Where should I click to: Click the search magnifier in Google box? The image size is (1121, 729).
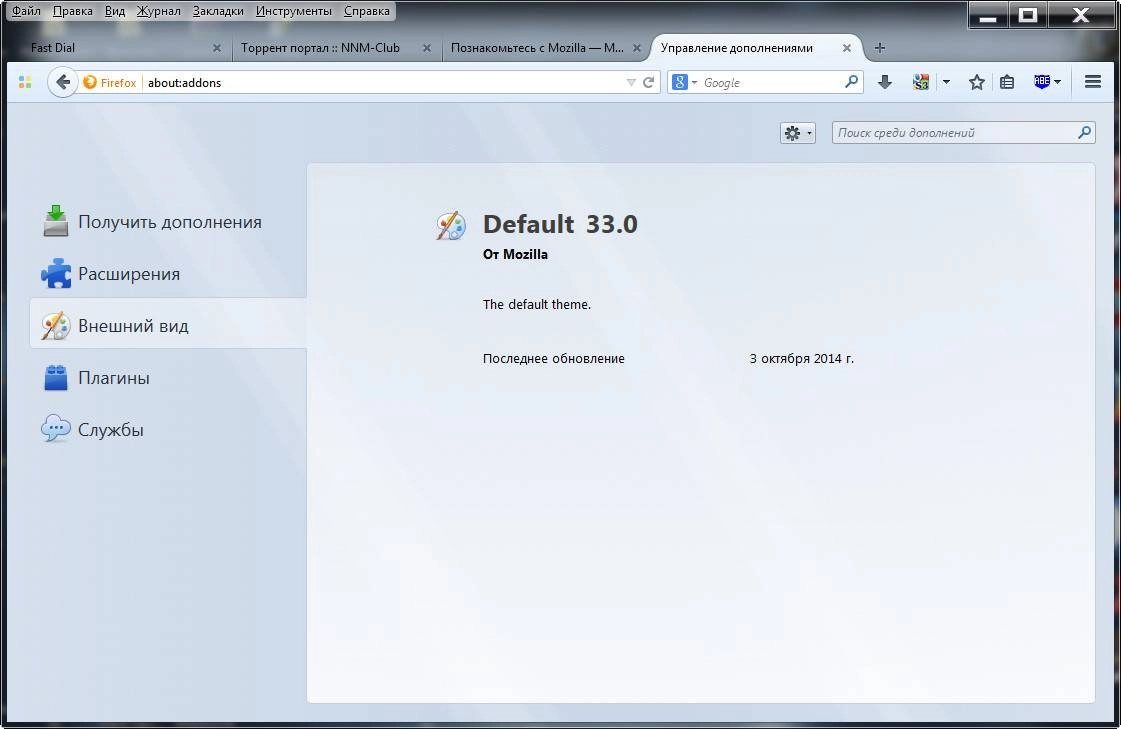851,82
